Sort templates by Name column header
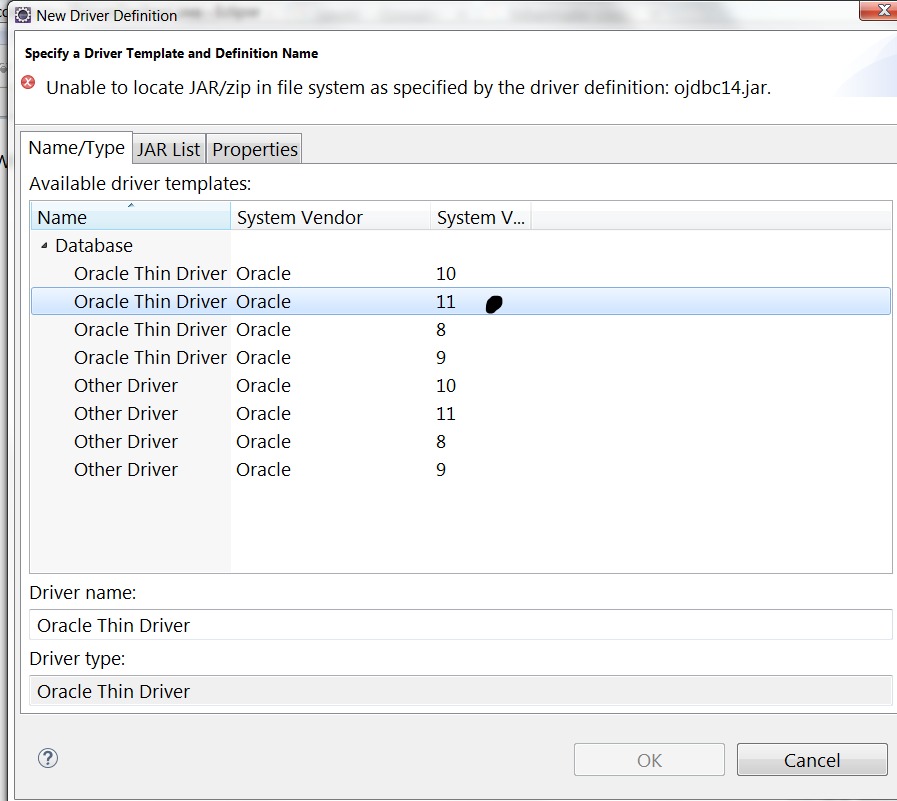 click(130, 217)
